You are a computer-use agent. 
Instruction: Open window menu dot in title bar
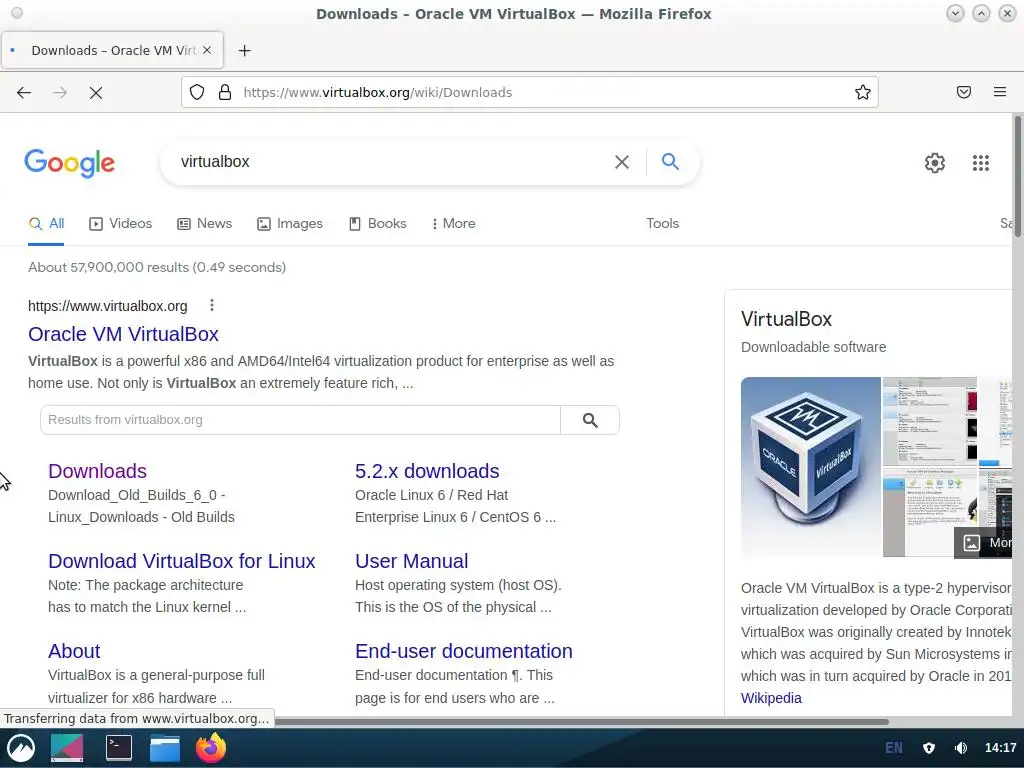coord(17,13)
